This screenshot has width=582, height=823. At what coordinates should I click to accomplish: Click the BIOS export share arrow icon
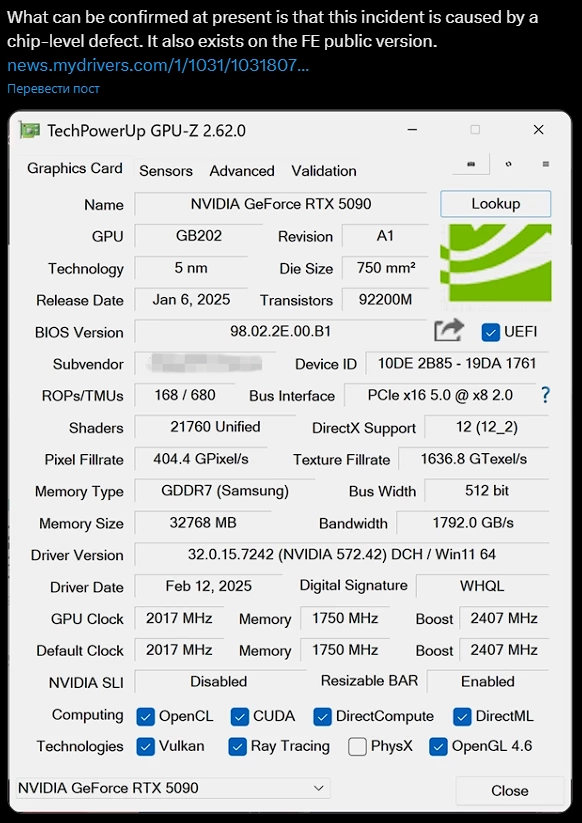(449, 331)
